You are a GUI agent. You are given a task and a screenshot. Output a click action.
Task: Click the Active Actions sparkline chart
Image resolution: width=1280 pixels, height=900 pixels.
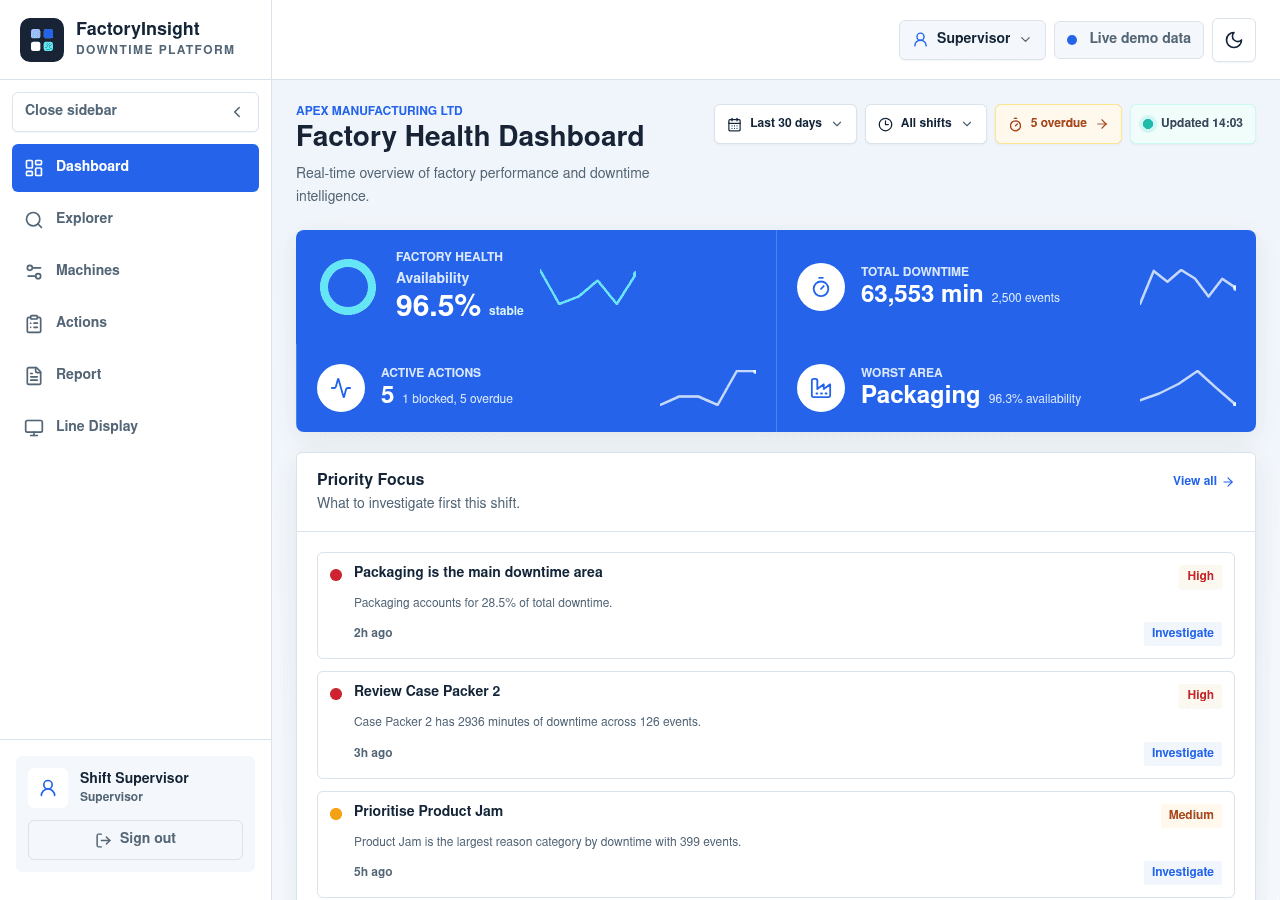pyautogui.click(x=708, y=388)
